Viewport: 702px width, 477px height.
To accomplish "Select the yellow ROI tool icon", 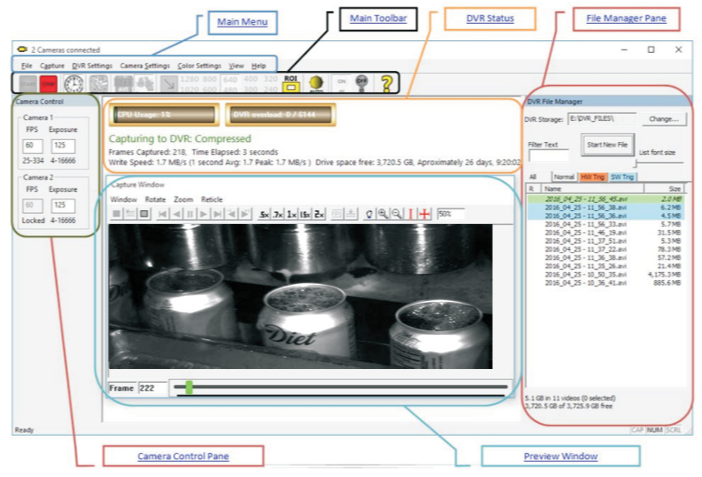I will (x=292, y=85).
